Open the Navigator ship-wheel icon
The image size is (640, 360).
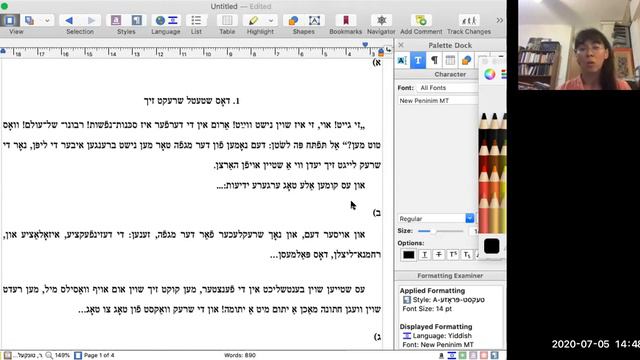click(381, 20)
